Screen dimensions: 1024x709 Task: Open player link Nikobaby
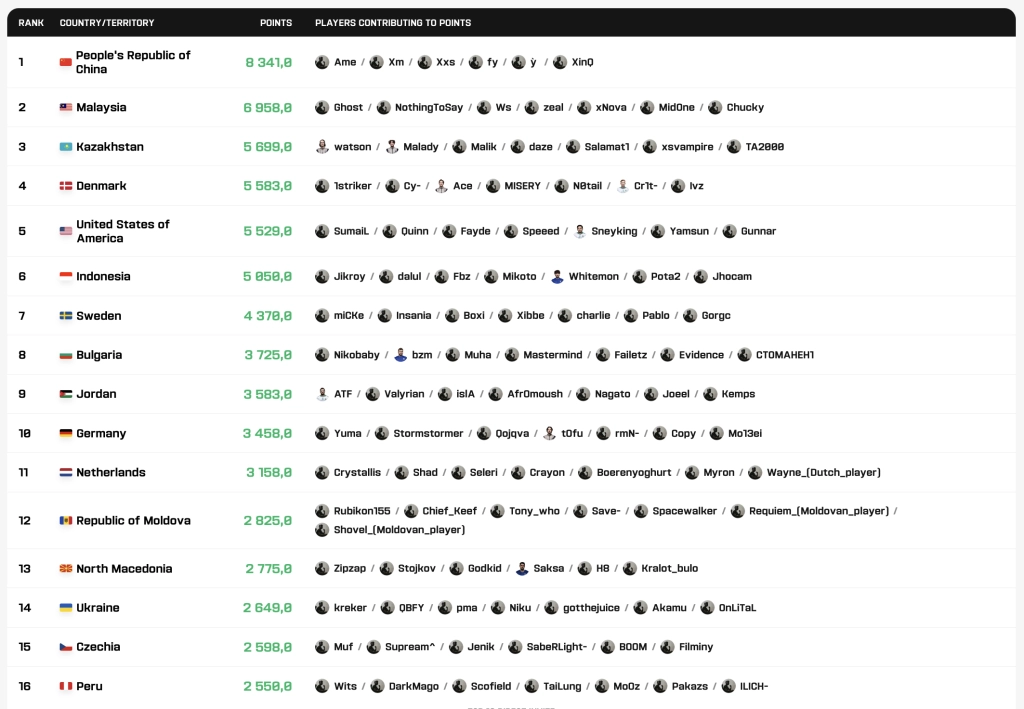[357, 355]
